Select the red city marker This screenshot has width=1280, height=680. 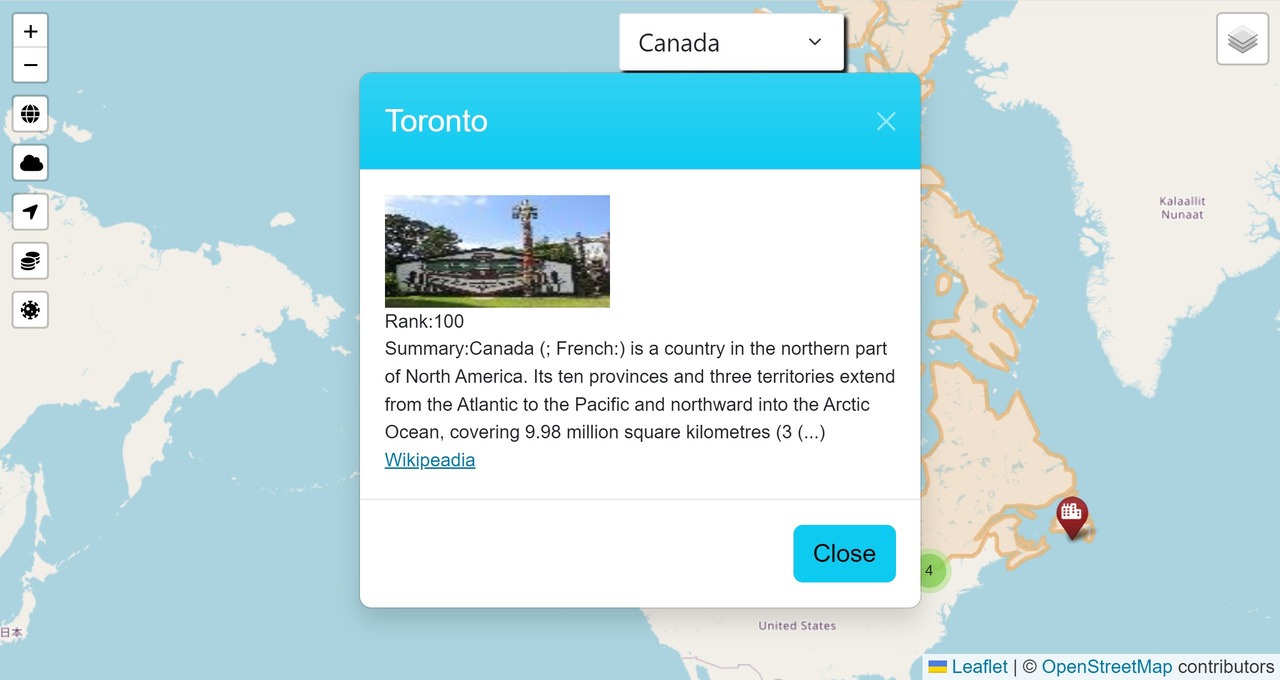tap(1072, 516)
